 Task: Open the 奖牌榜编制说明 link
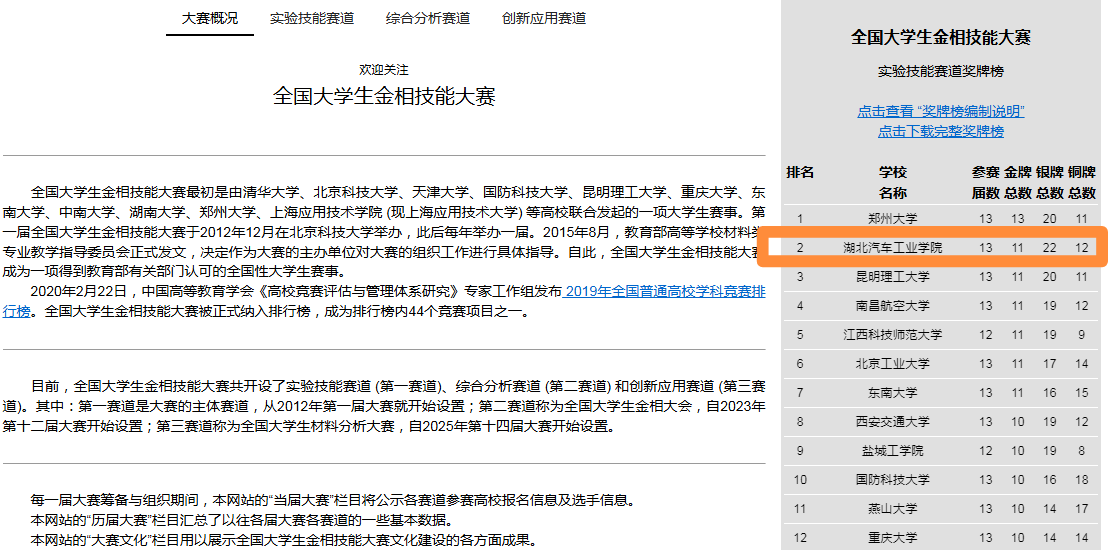point(940,111)
